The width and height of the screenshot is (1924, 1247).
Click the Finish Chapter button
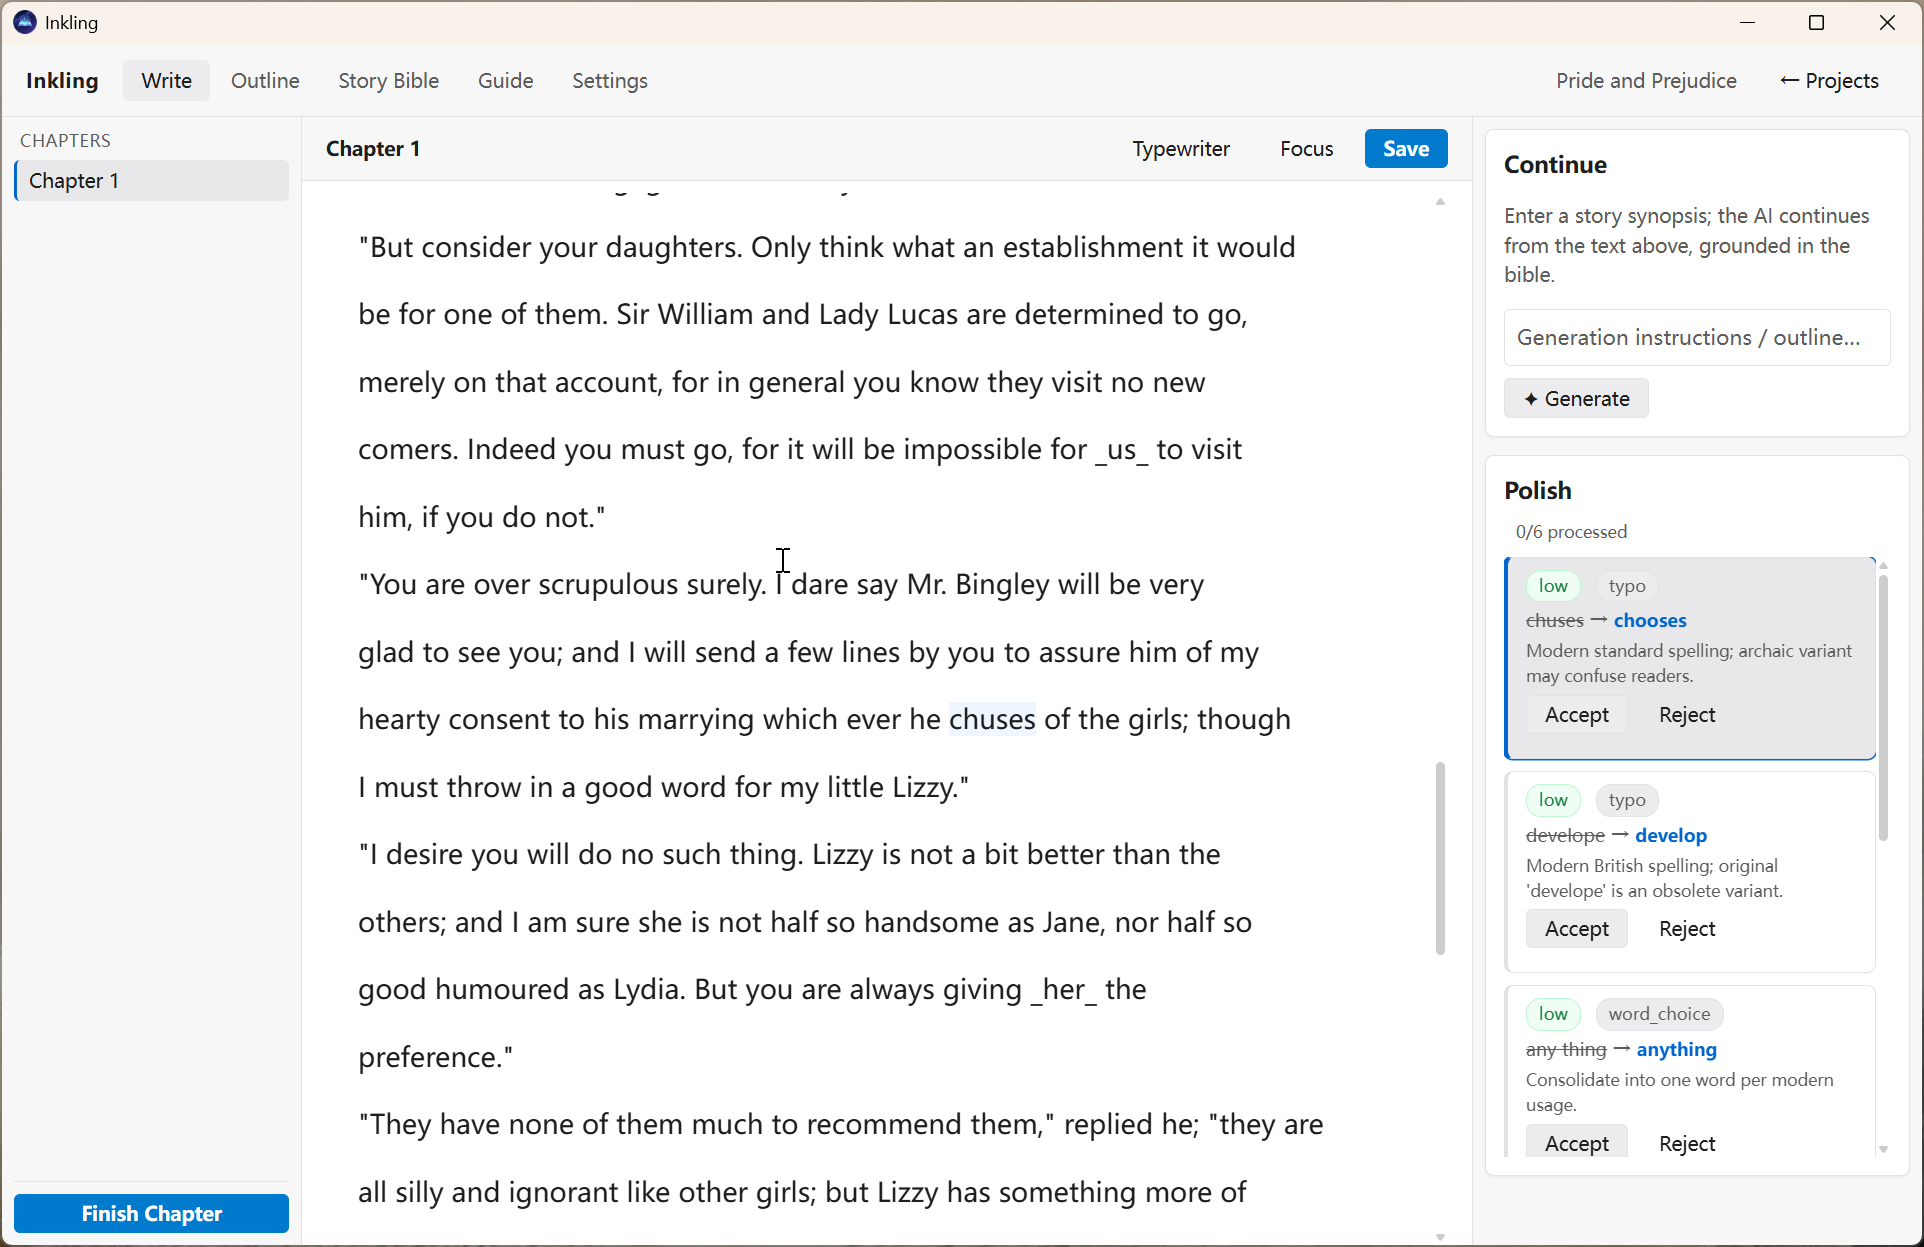click(152, 1214)
